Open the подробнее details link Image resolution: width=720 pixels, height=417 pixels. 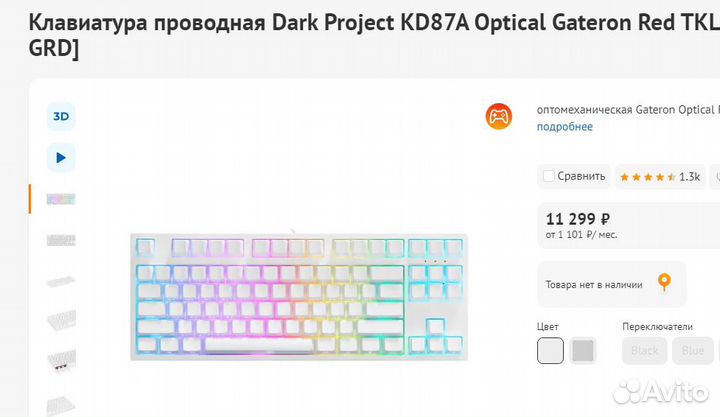(564, 127)
